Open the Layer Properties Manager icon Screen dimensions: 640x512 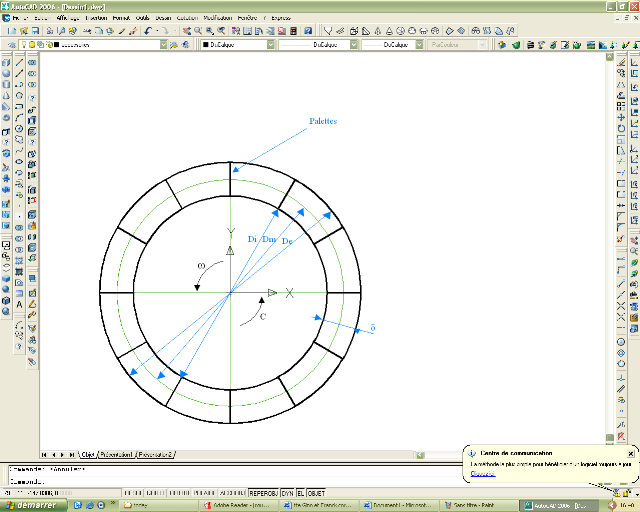[x=10, y=45]
